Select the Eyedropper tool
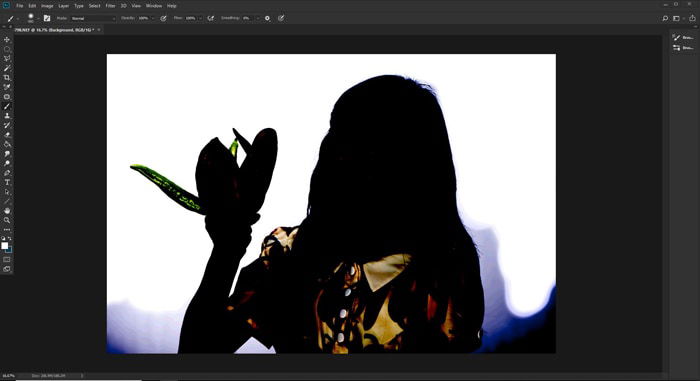Viewport: 700px width, 381px height. click(x=7, y=87)
